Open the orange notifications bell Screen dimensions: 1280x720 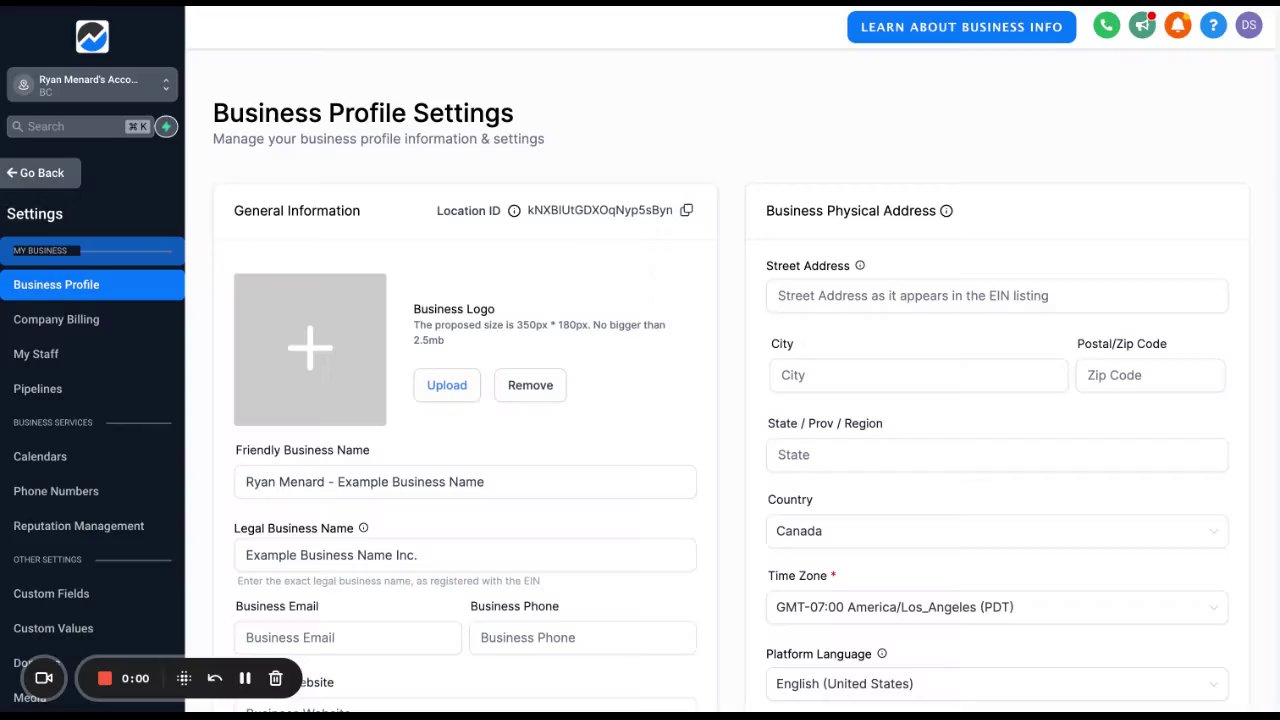click(1178, 26)
